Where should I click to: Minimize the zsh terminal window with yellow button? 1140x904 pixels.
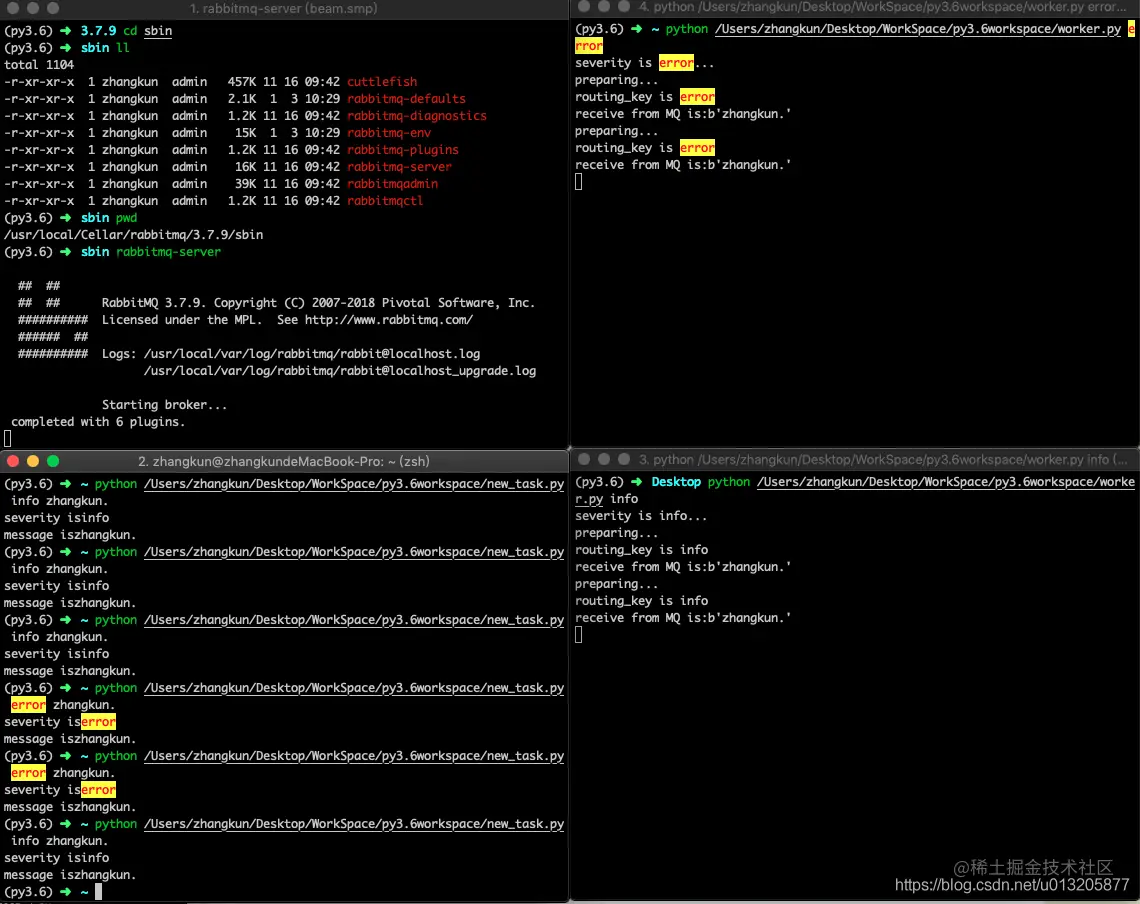[x=33, y=461]
